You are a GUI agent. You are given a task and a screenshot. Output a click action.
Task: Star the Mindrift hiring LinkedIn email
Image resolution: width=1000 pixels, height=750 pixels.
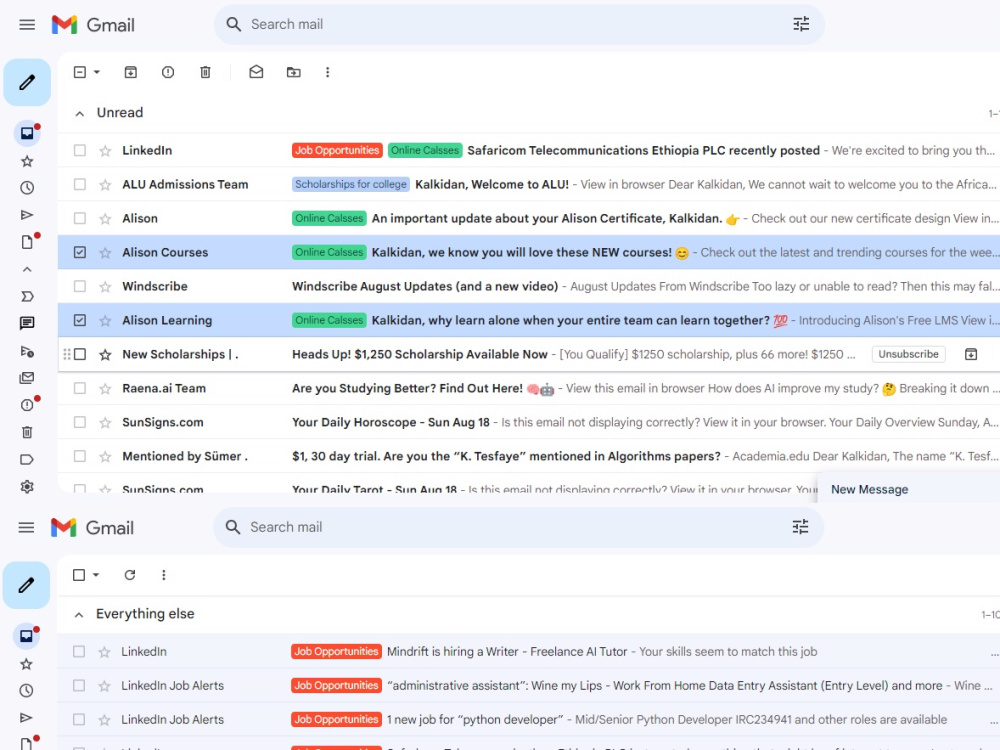point(105,652)
